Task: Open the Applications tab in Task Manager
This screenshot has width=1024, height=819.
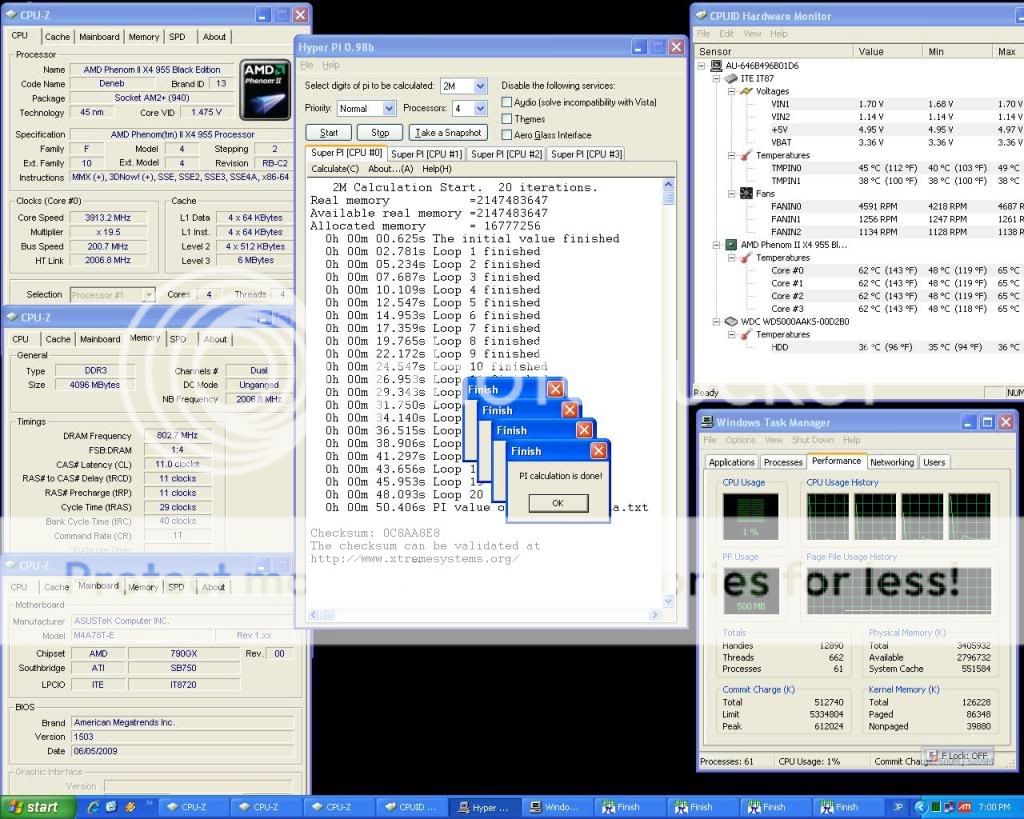Action: coord(731,462)
